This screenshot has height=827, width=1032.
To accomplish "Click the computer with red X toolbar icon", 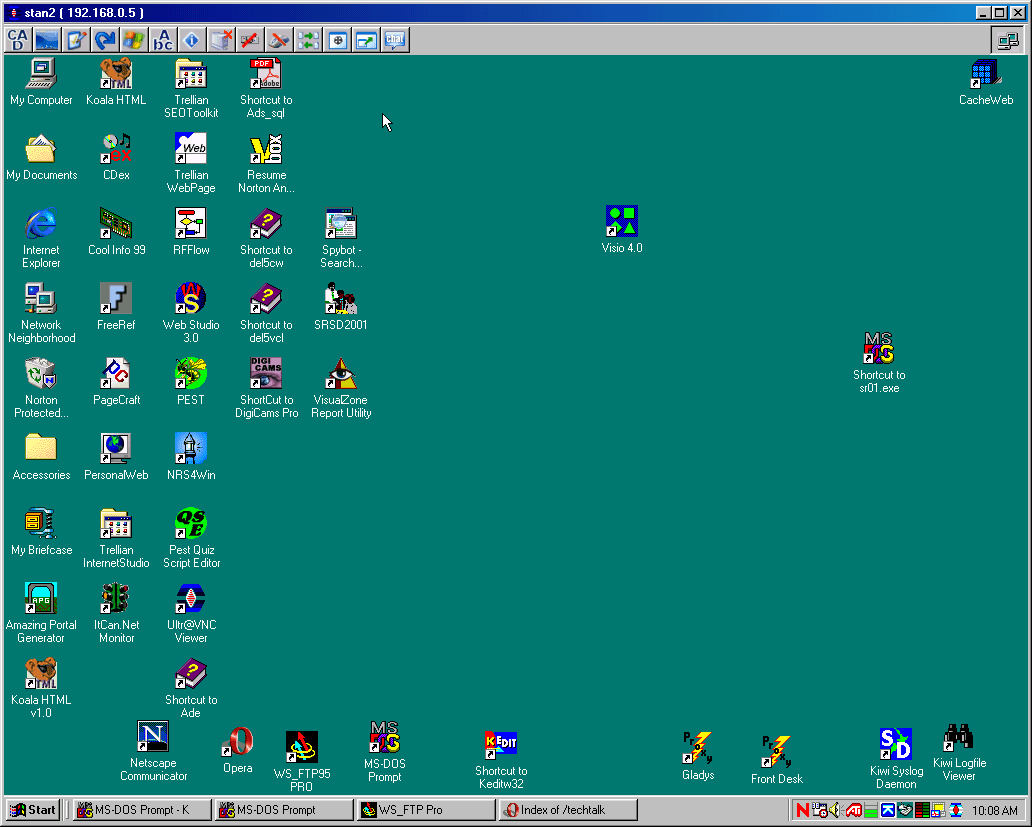I will point(221,40).
